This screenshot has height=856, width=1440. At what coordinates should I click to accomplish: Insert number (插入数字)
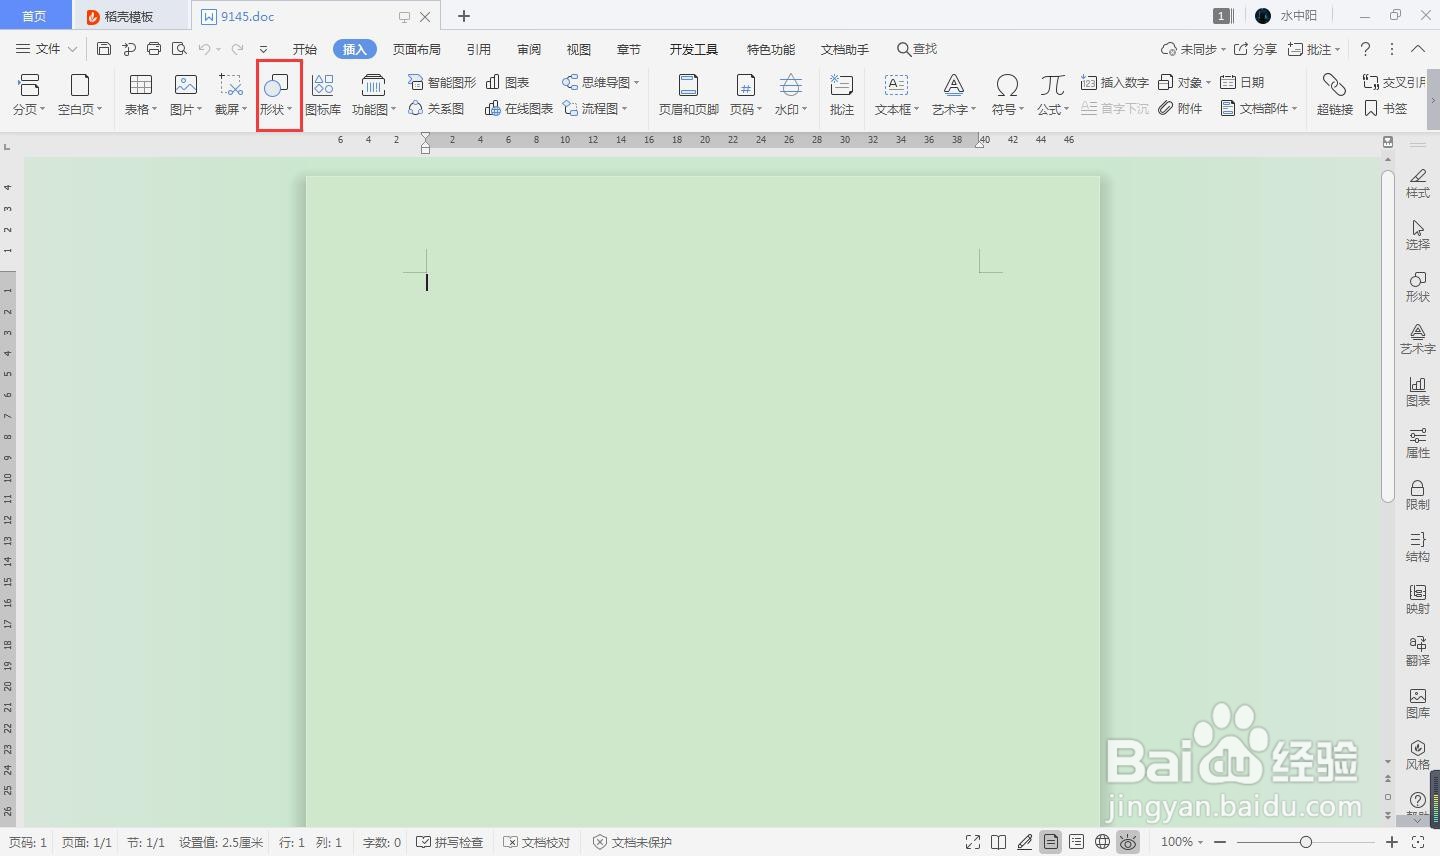pos(1114,82)
